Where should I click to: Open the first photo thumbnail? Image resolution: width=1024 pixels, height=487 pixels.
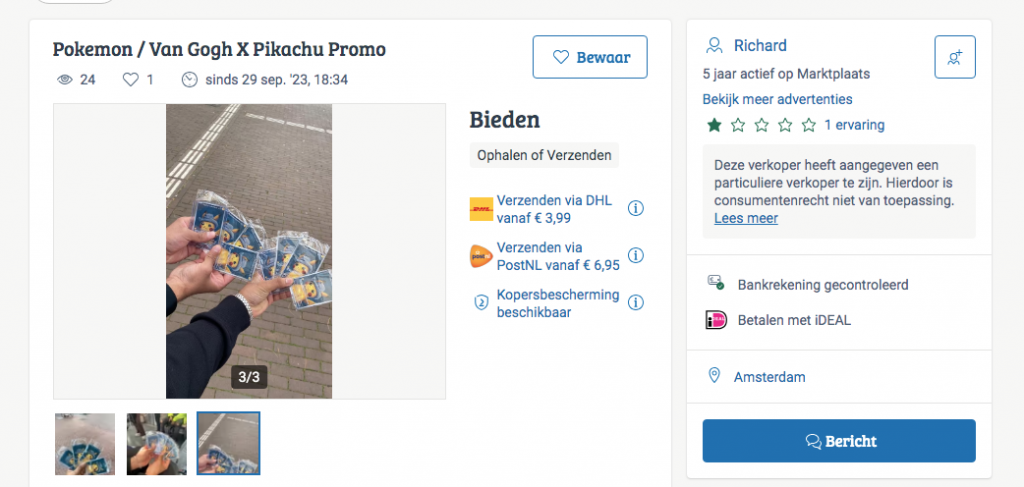85,443
